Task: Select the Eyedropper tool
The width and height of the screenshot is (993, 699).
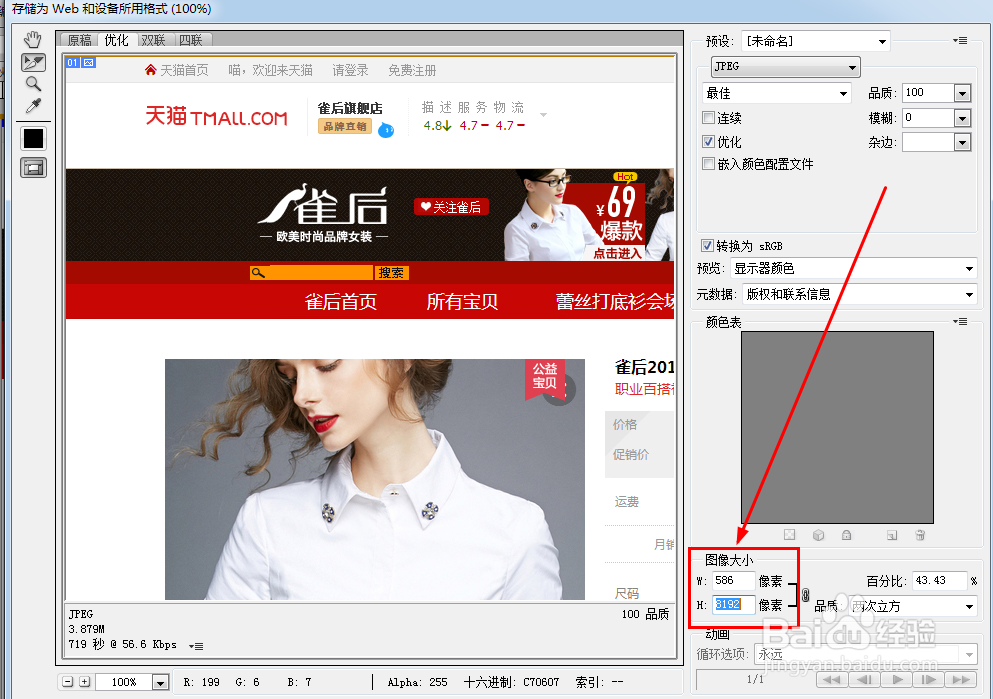Action: pos(33,105)
